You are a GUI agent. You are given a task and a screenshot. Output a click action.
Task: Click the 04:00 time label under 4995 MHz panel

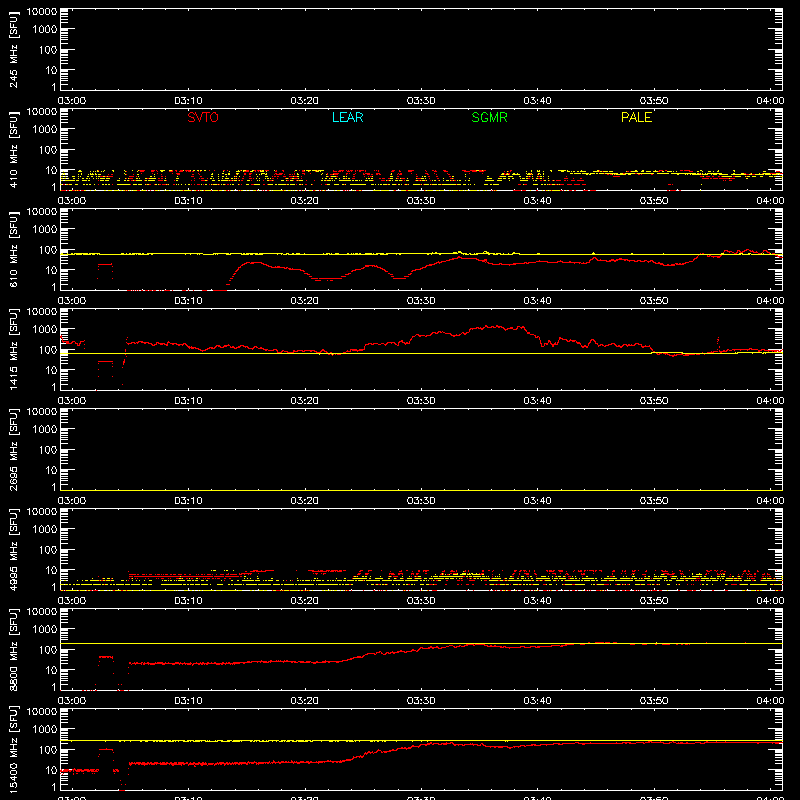click(x=770, y=601)
